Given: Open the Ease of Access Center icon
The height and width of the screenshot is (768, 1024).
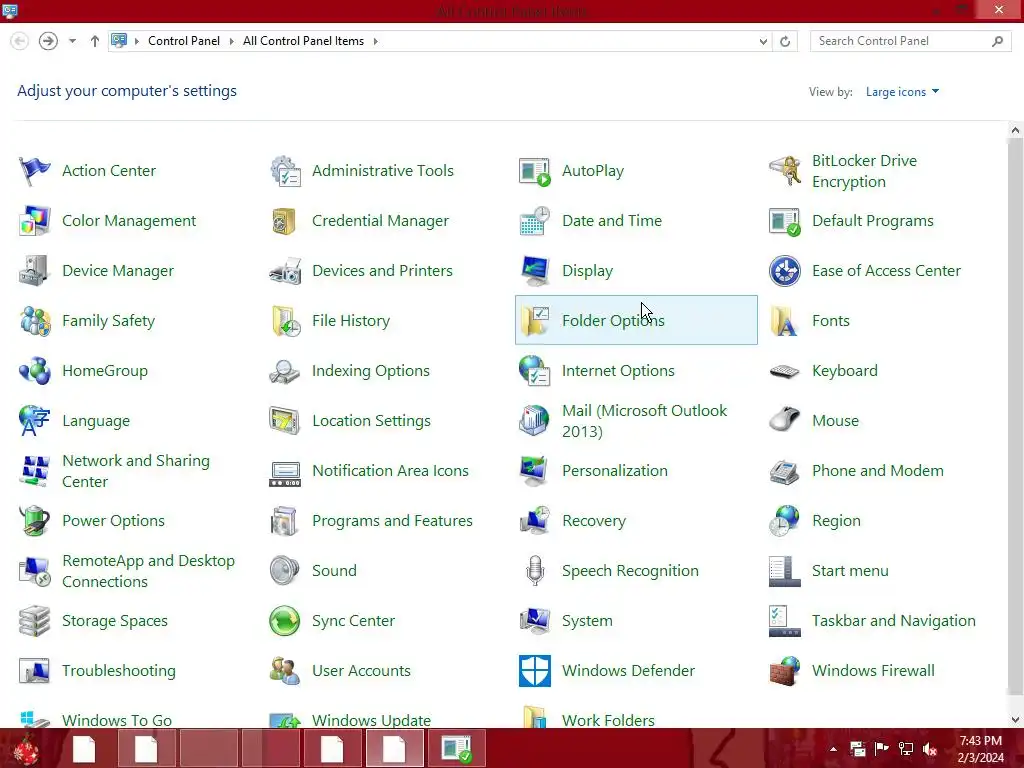Looking at the screenshot, I should 785,271.
